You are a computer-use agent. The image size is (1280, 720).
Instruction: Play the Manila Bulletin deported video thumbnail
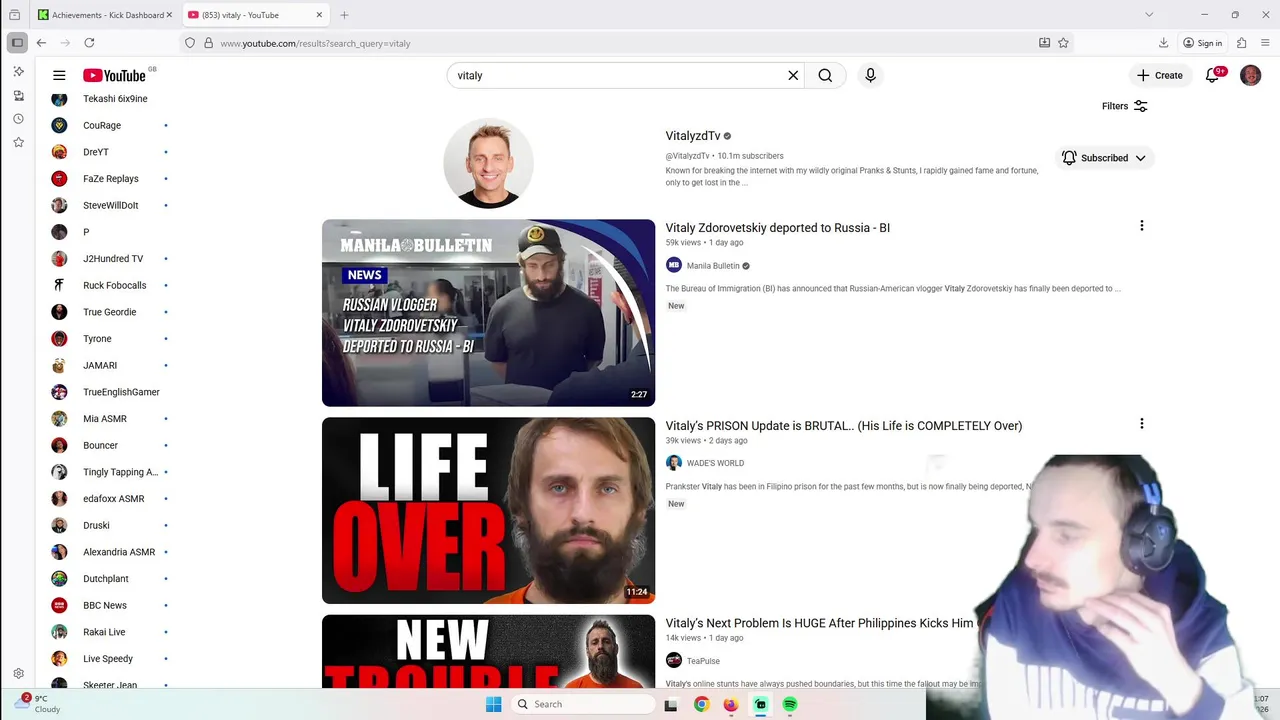tap(488, 313)
